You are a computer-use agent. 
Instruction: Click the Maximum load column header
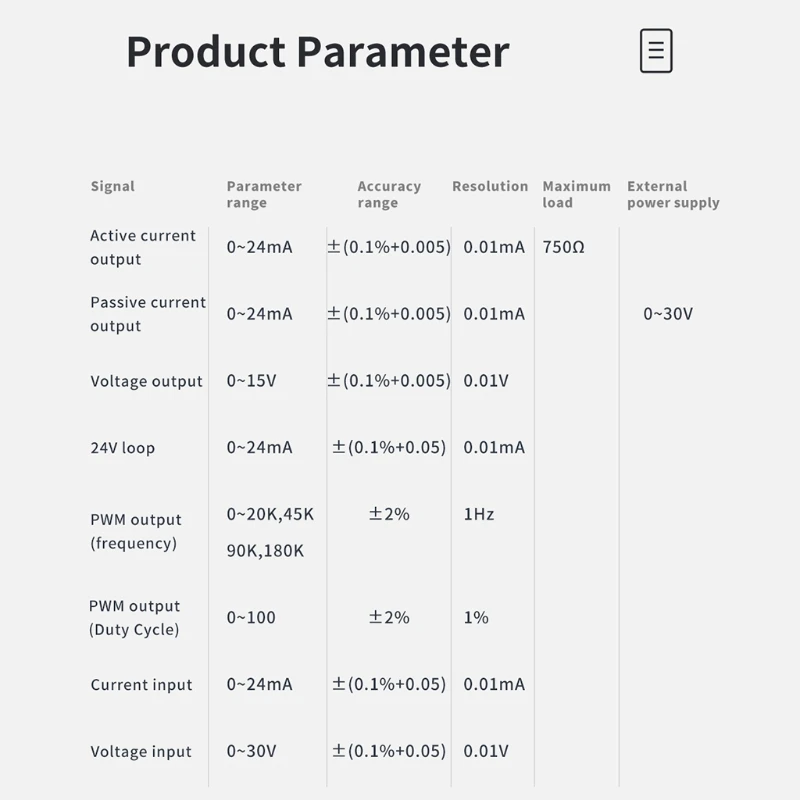577,194
